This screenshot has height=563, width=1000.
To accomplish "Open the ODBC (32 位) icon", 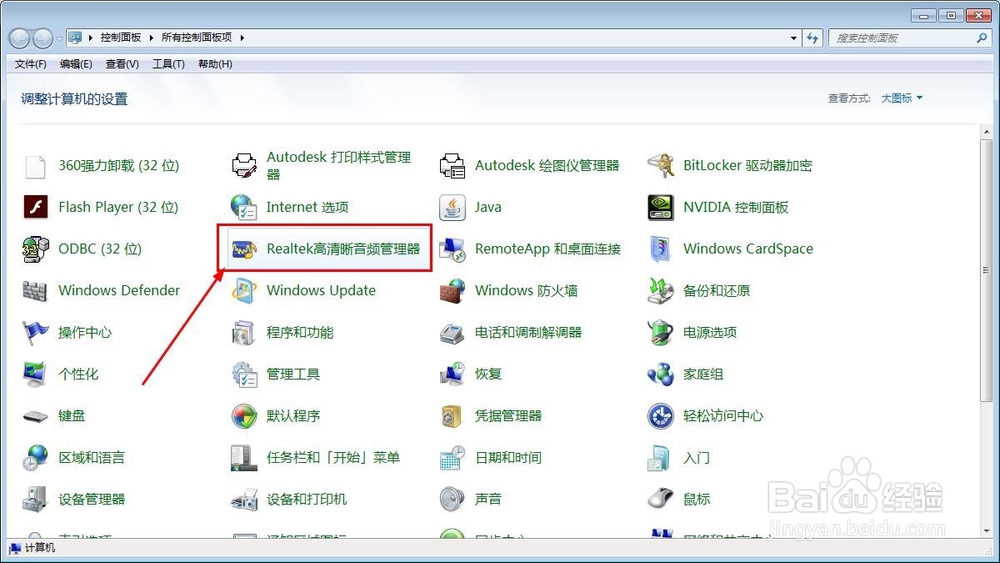I will (x=35, y=249).
